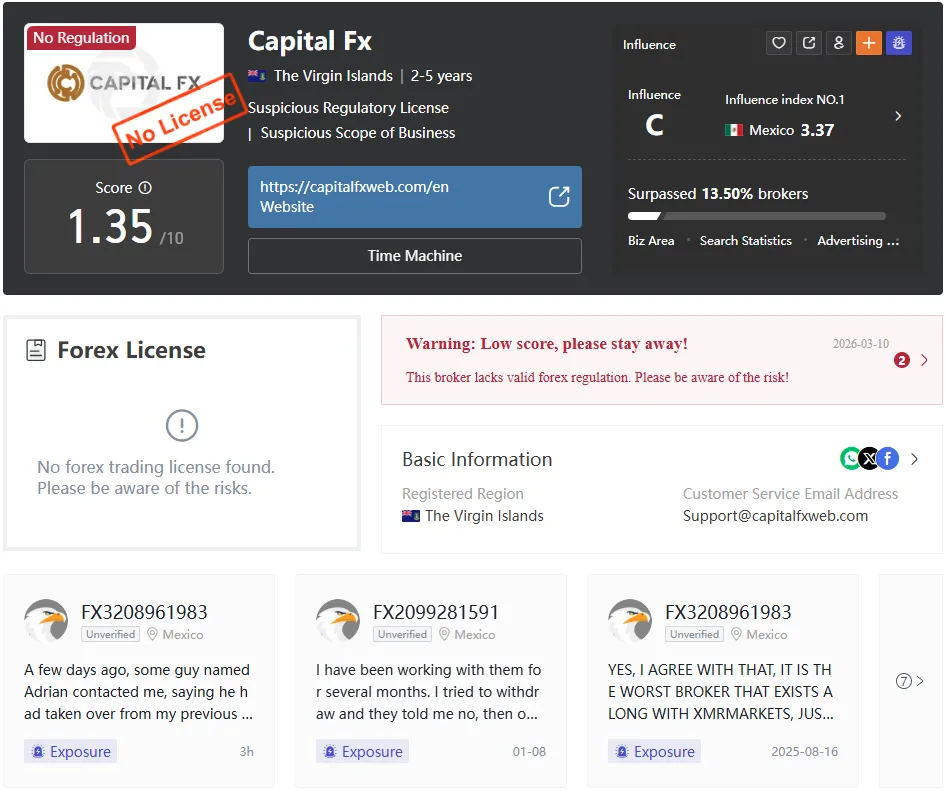
Task: Open the external link icon on website button
Action: click(x=559, y=197)
